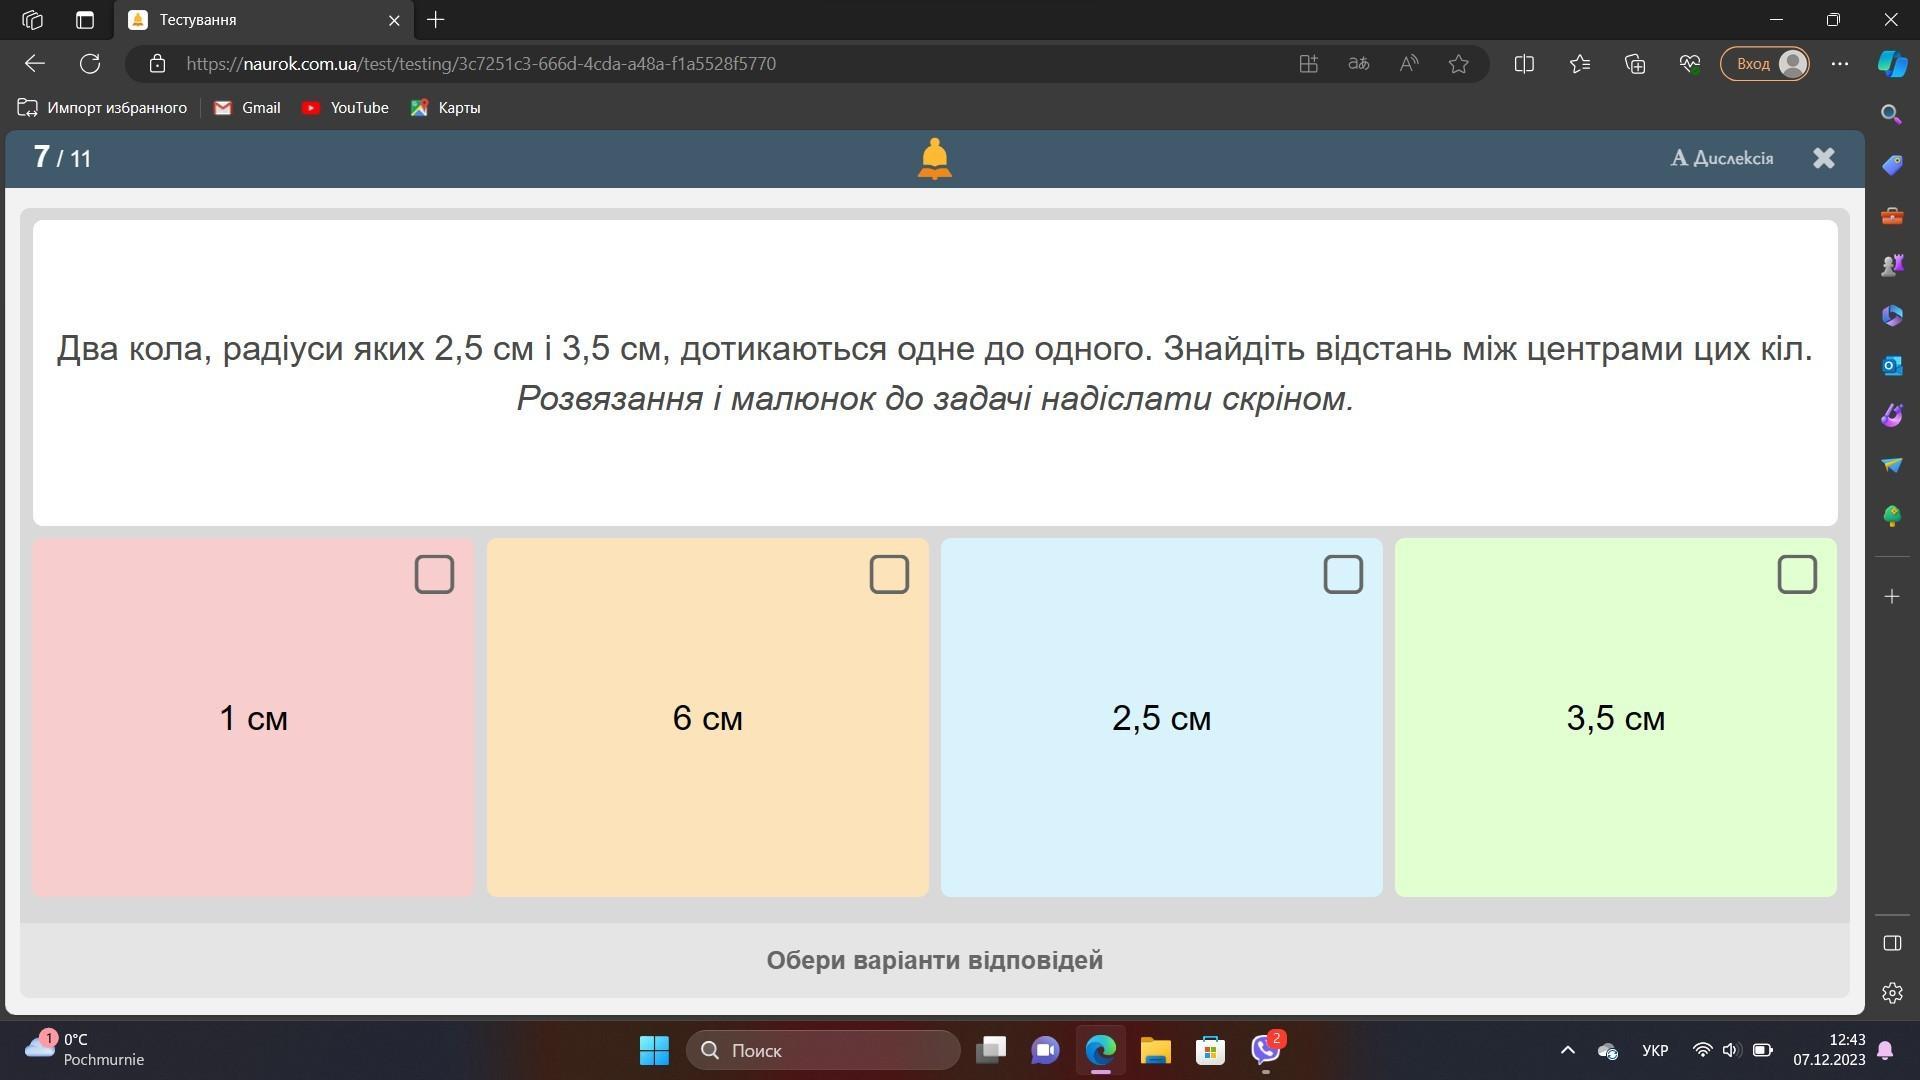The image size is (1920, 1080).
Task: Select the orange 6 см answer card
Action: [x=707, y=717]
